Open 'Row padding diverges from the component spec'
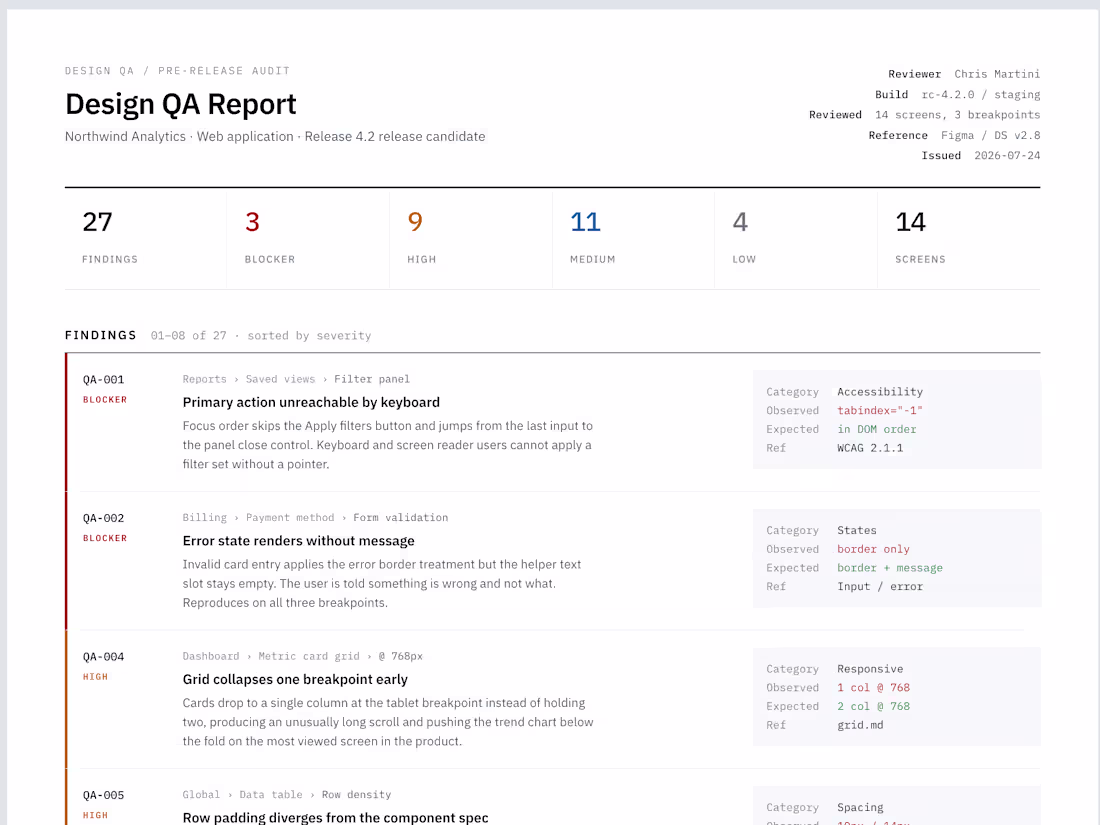Viewport: 1100px width, 825px height. [335, 817]
